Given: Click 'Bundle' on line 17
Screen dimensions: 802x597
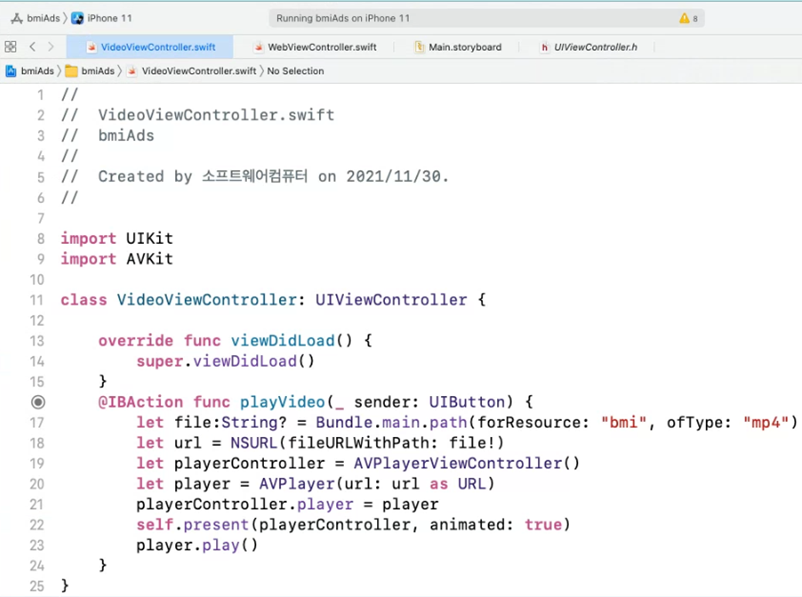Looking at the screenshot, I should [344, 423].
